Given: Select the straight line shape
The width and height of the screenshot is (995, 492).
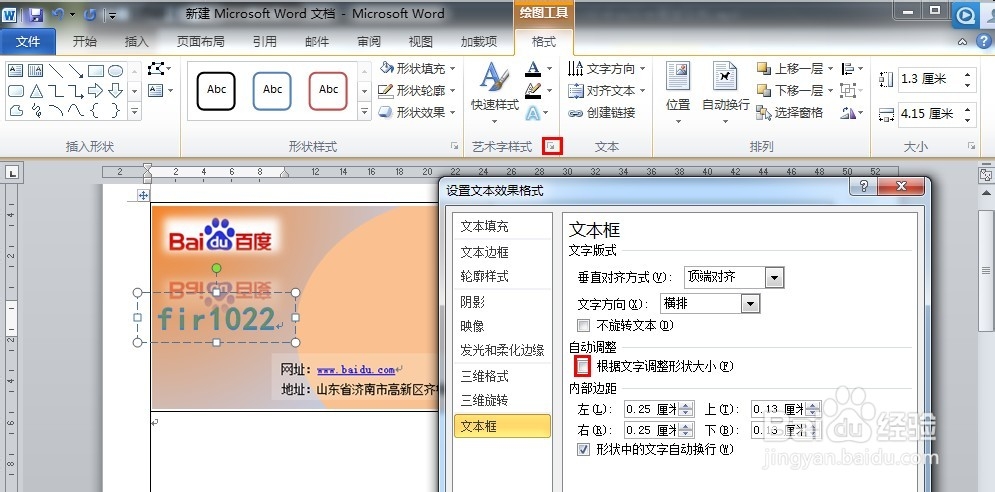Looking at the screenshot, I should [56, 70].
